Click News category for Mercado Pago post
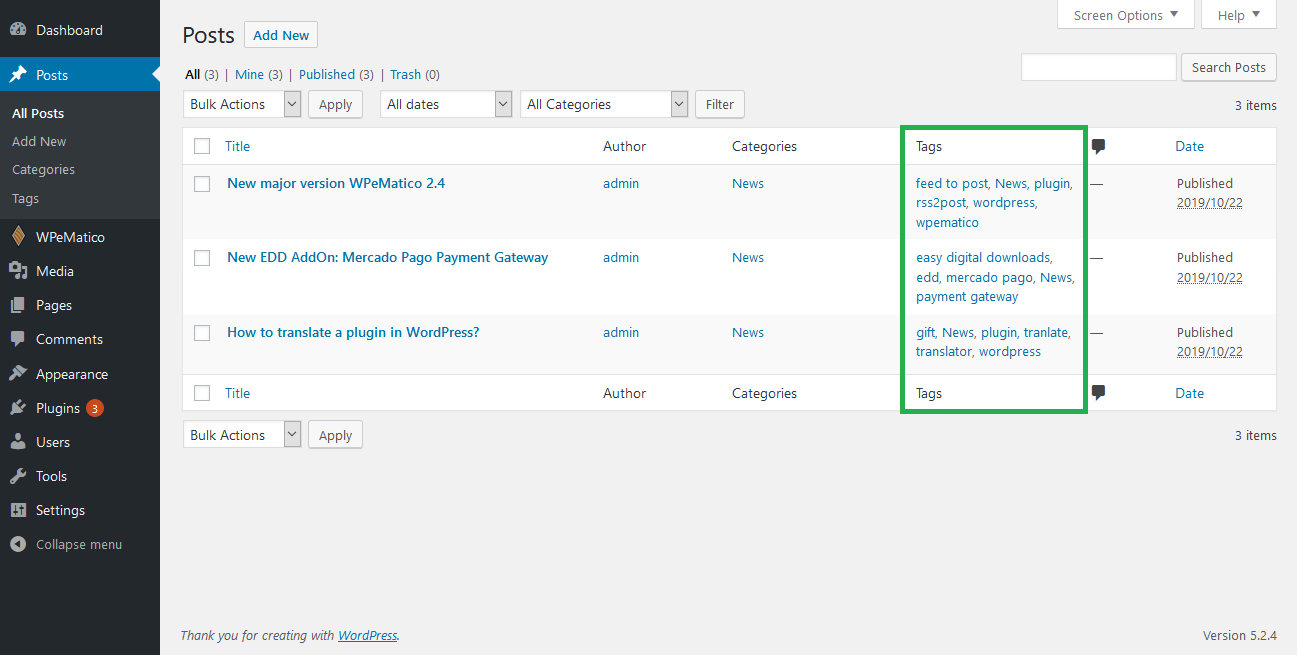 [x=747, y=258]
